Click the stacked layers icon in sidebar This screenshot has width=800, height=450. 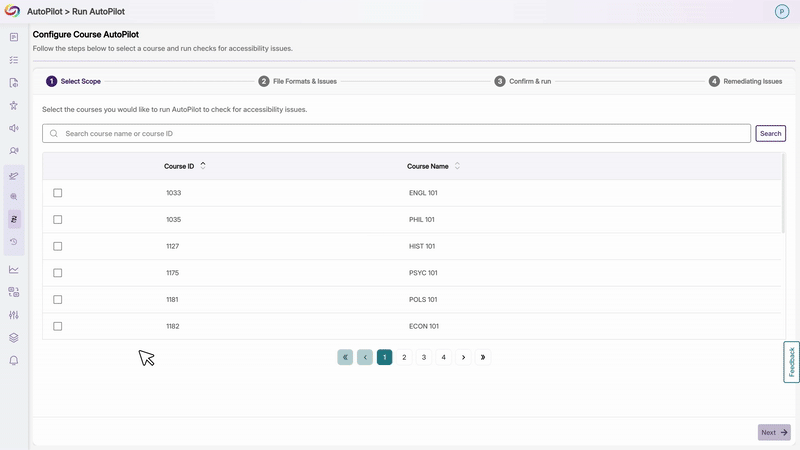(x=14, y=338)
